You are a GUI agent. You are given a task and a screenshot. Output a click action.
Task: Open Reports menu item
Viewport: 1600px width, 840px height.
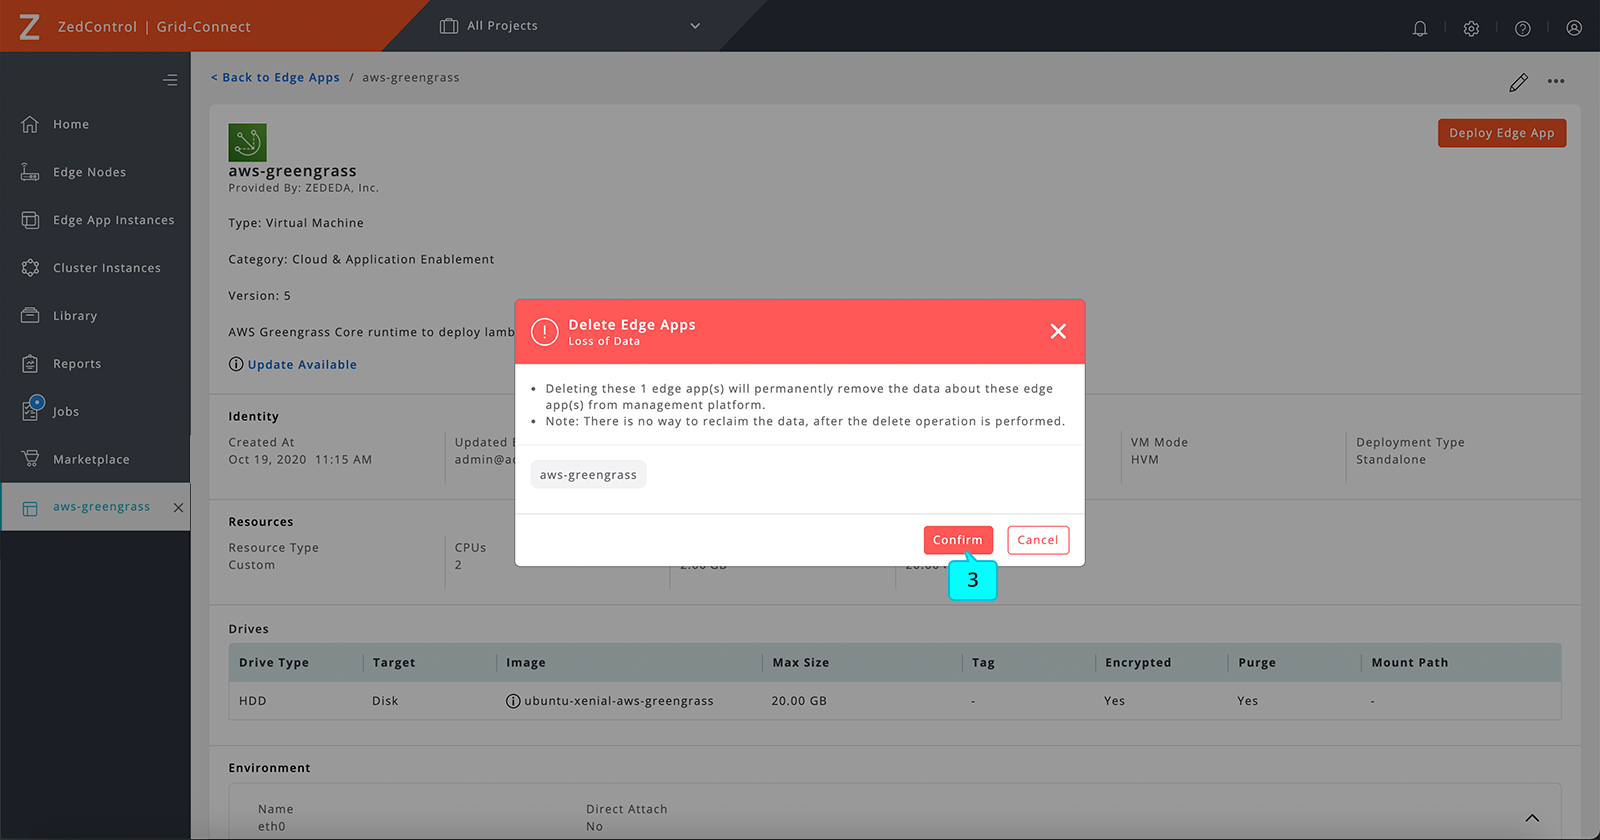pyautogui.click(x=77, y=364)
